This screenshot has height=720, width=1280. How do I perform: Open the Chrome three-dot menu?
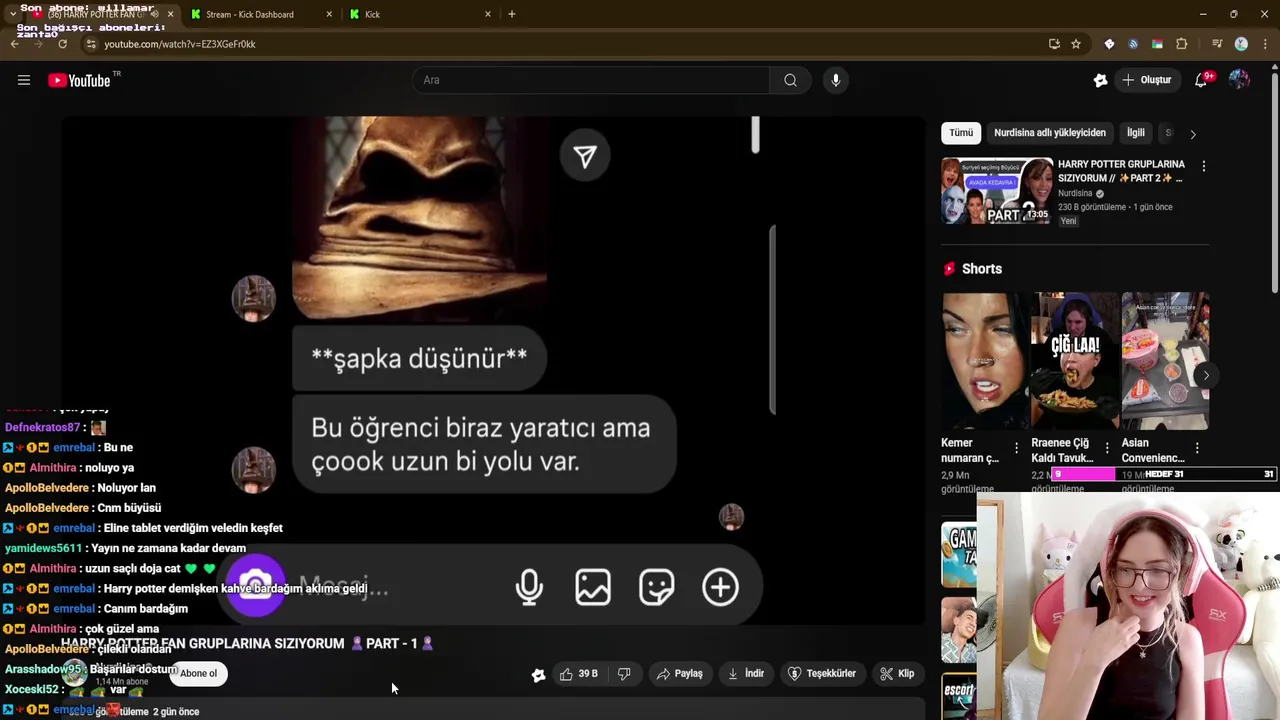click(1265, 44)
